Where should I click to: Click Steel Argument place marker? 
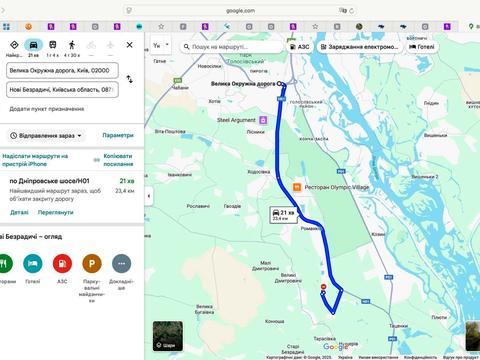click(263, 120)
